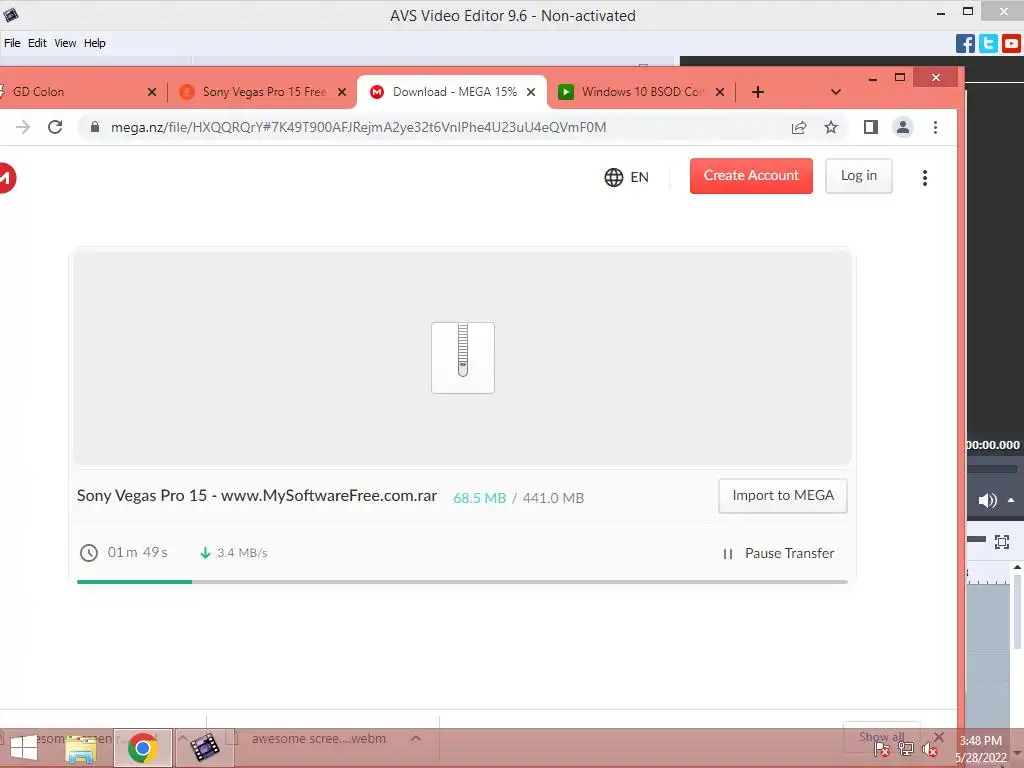
Task: Select Google Chrome on the taskbar
Action: click(143, 748)
